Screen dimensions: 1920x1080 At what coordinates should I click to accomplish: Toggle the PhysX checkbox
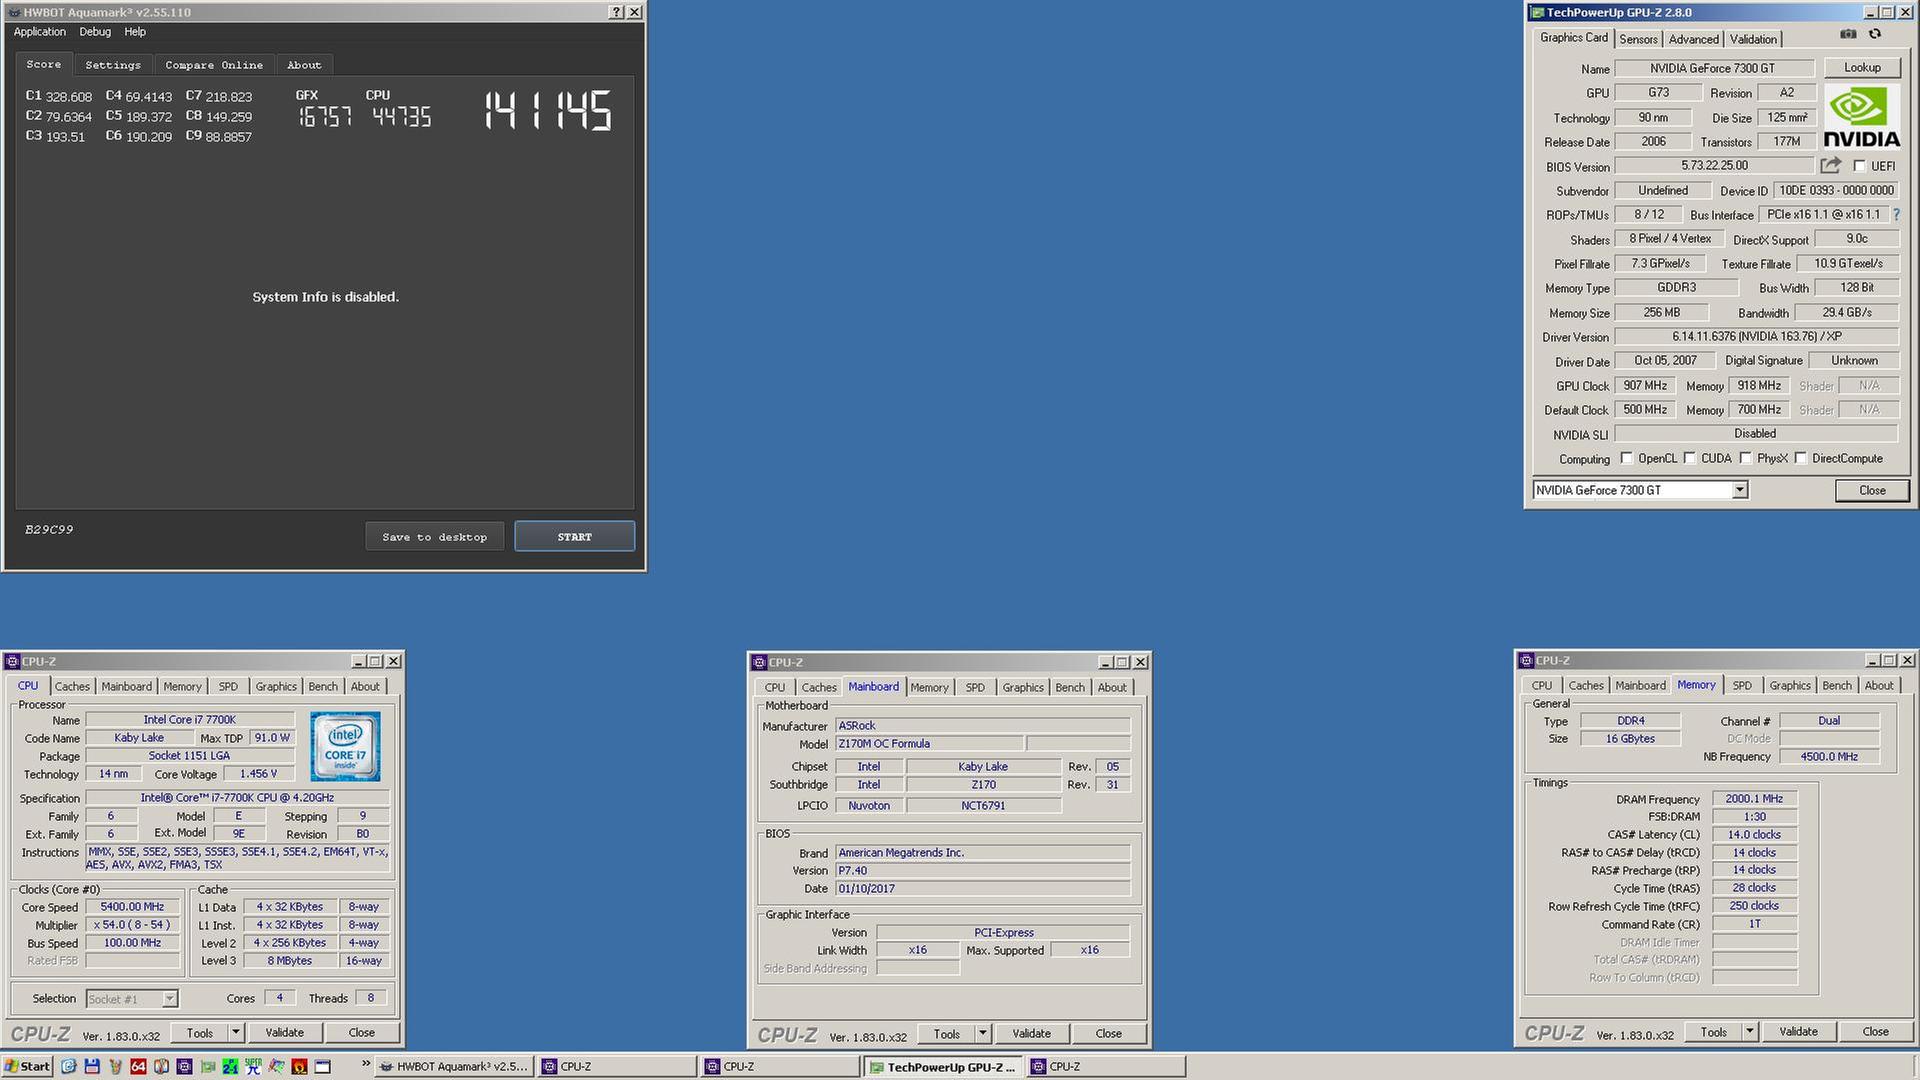point(1745,458)
